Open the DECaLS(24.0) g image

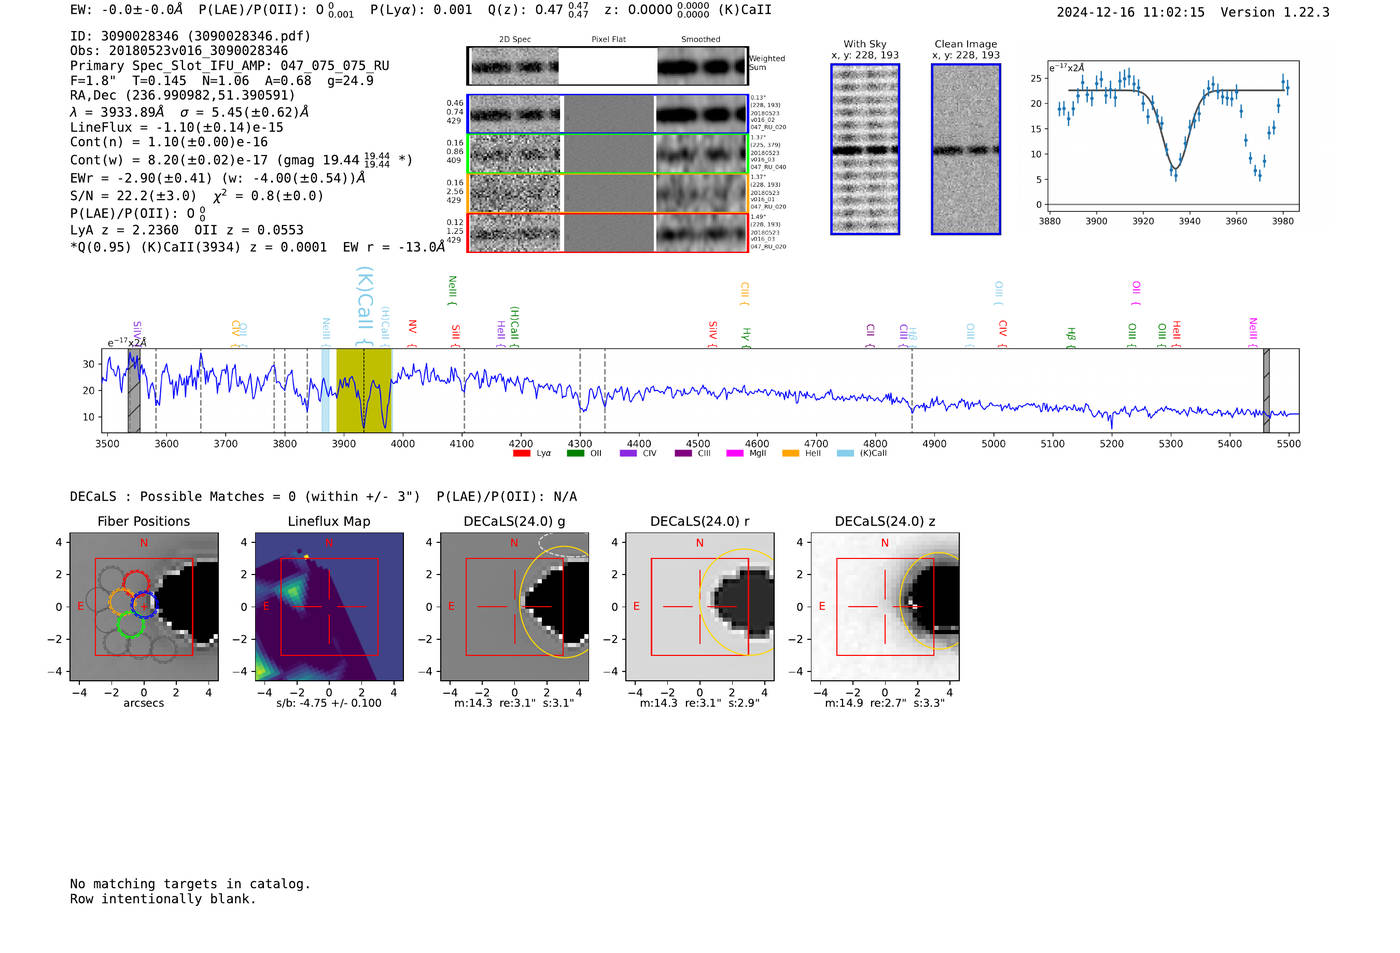(514, 607)
